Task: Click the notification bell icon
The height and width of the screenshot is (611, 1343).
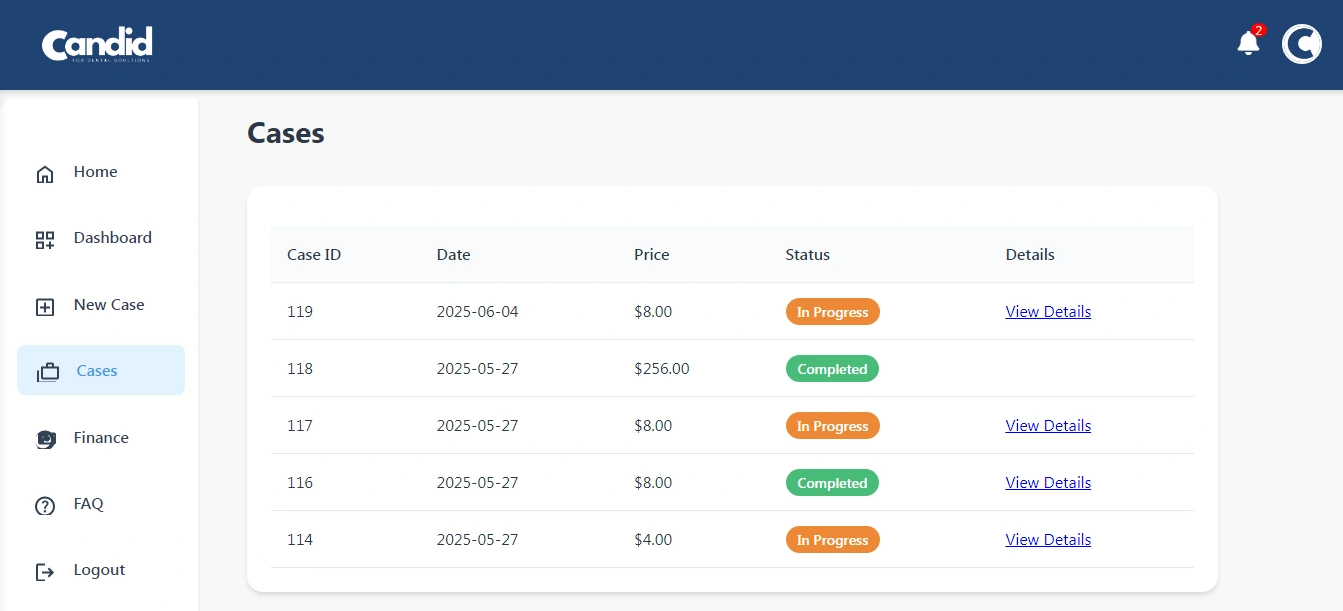Action: tap(1248, 43)
